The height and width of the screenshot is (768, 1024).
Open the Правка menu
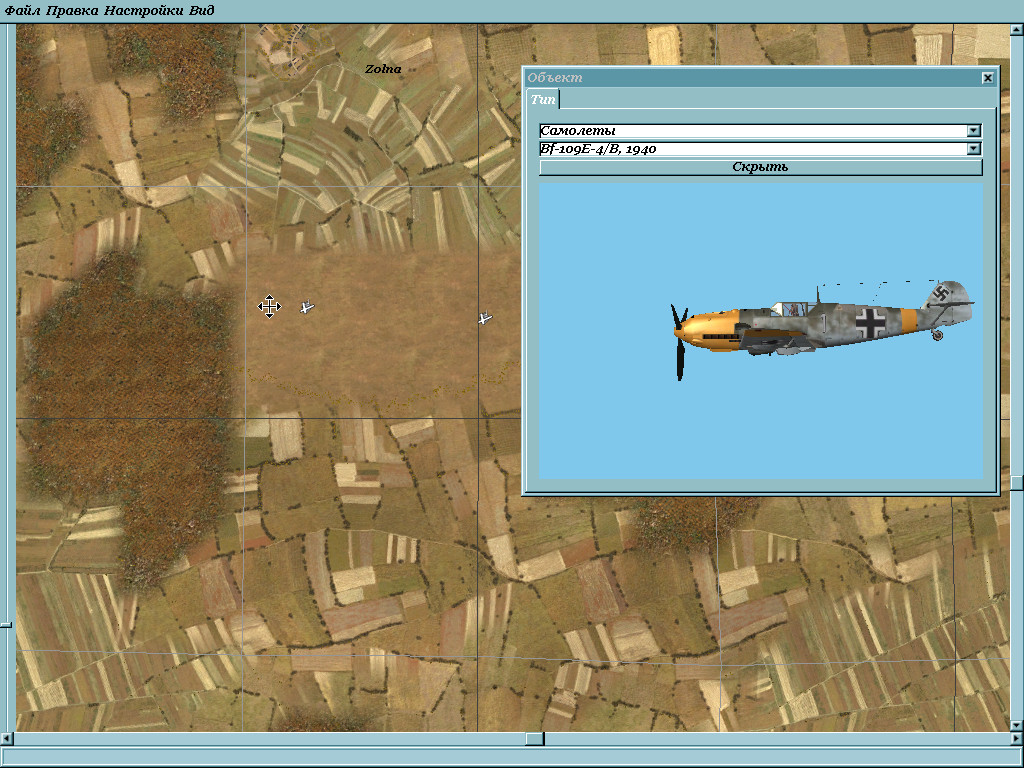[x=72, y=10]
